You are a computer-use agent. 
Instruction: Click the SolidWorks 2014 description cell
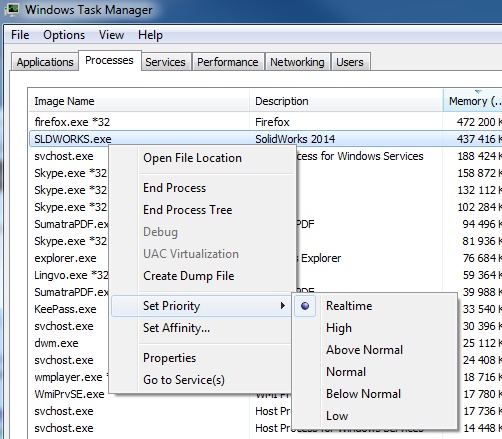(295, 139)
